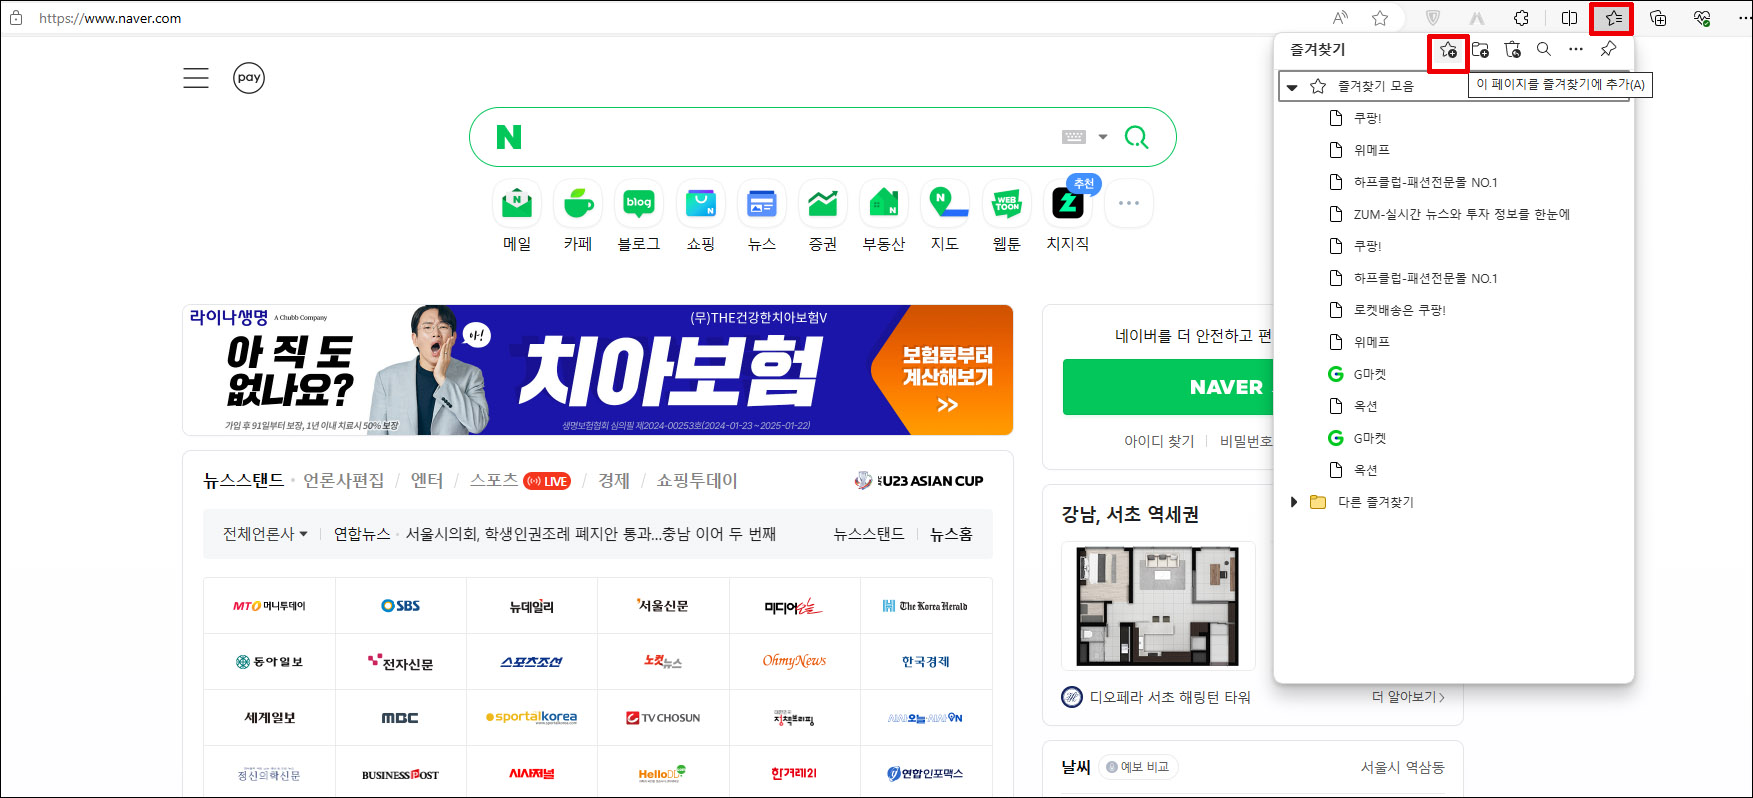Collapse the 즐겨찾기 모음 tree node
The image size is (1753, 798).
coord(1292,87)
